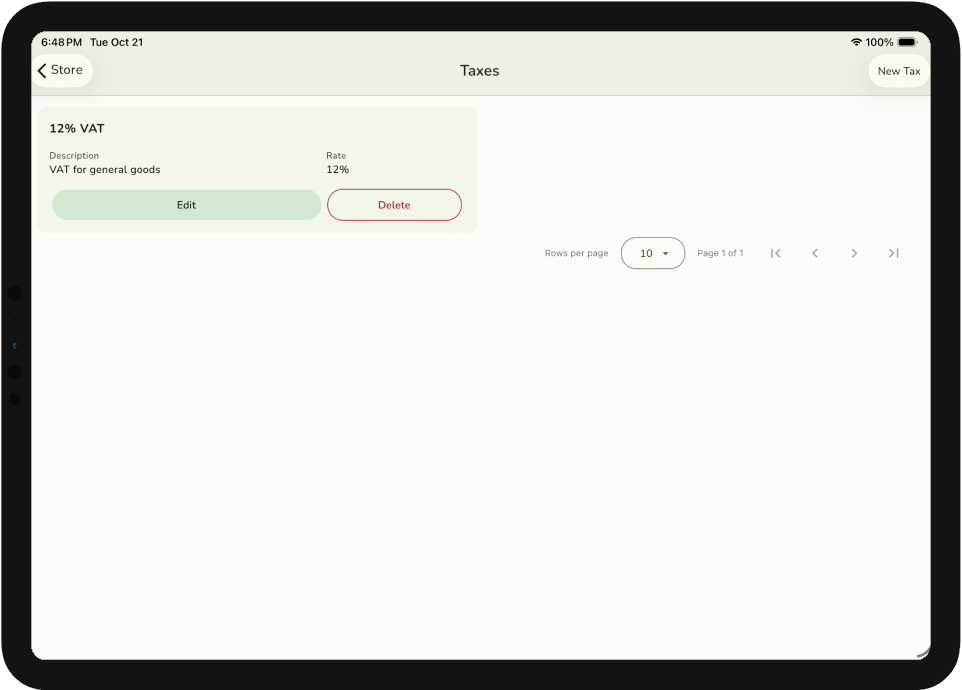962x690 pixels.
Task: Select the 12% VAT tax card
Action: pos(256,145)
